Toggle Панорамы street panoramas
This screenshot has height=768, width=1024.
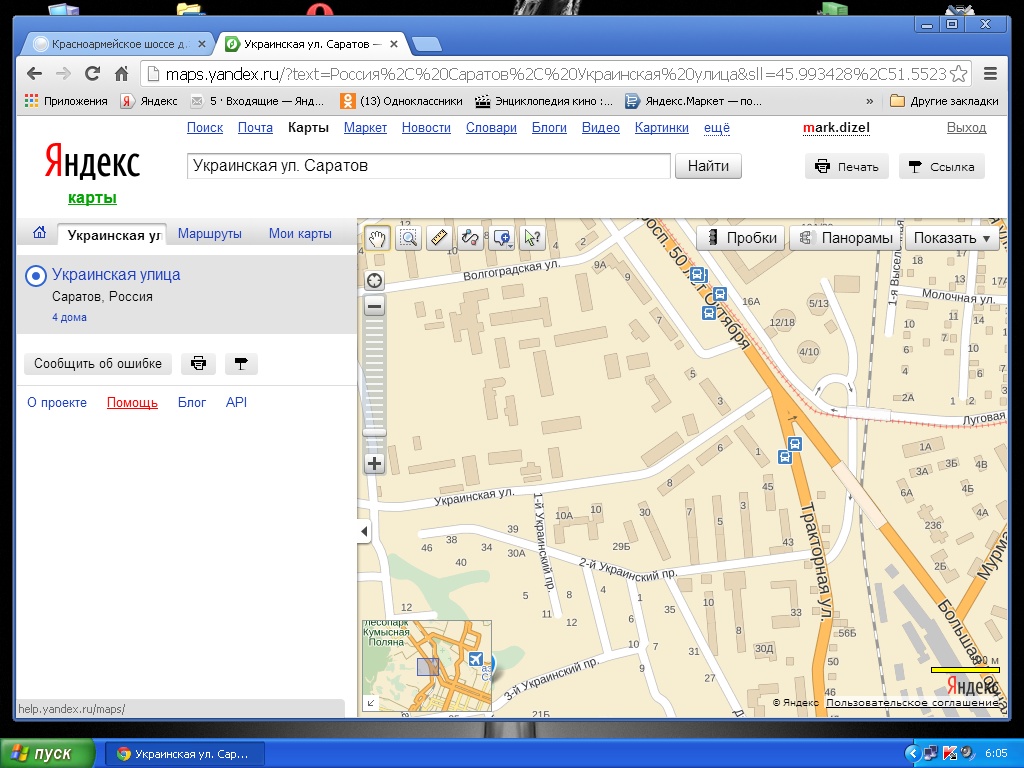(846, 238)
